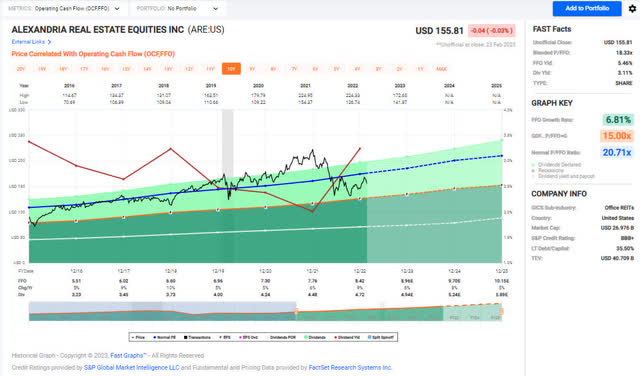This screenshot has height=376, width=640.
Task: Toggle the Split Spinoff legend entry
Action: 381,337
